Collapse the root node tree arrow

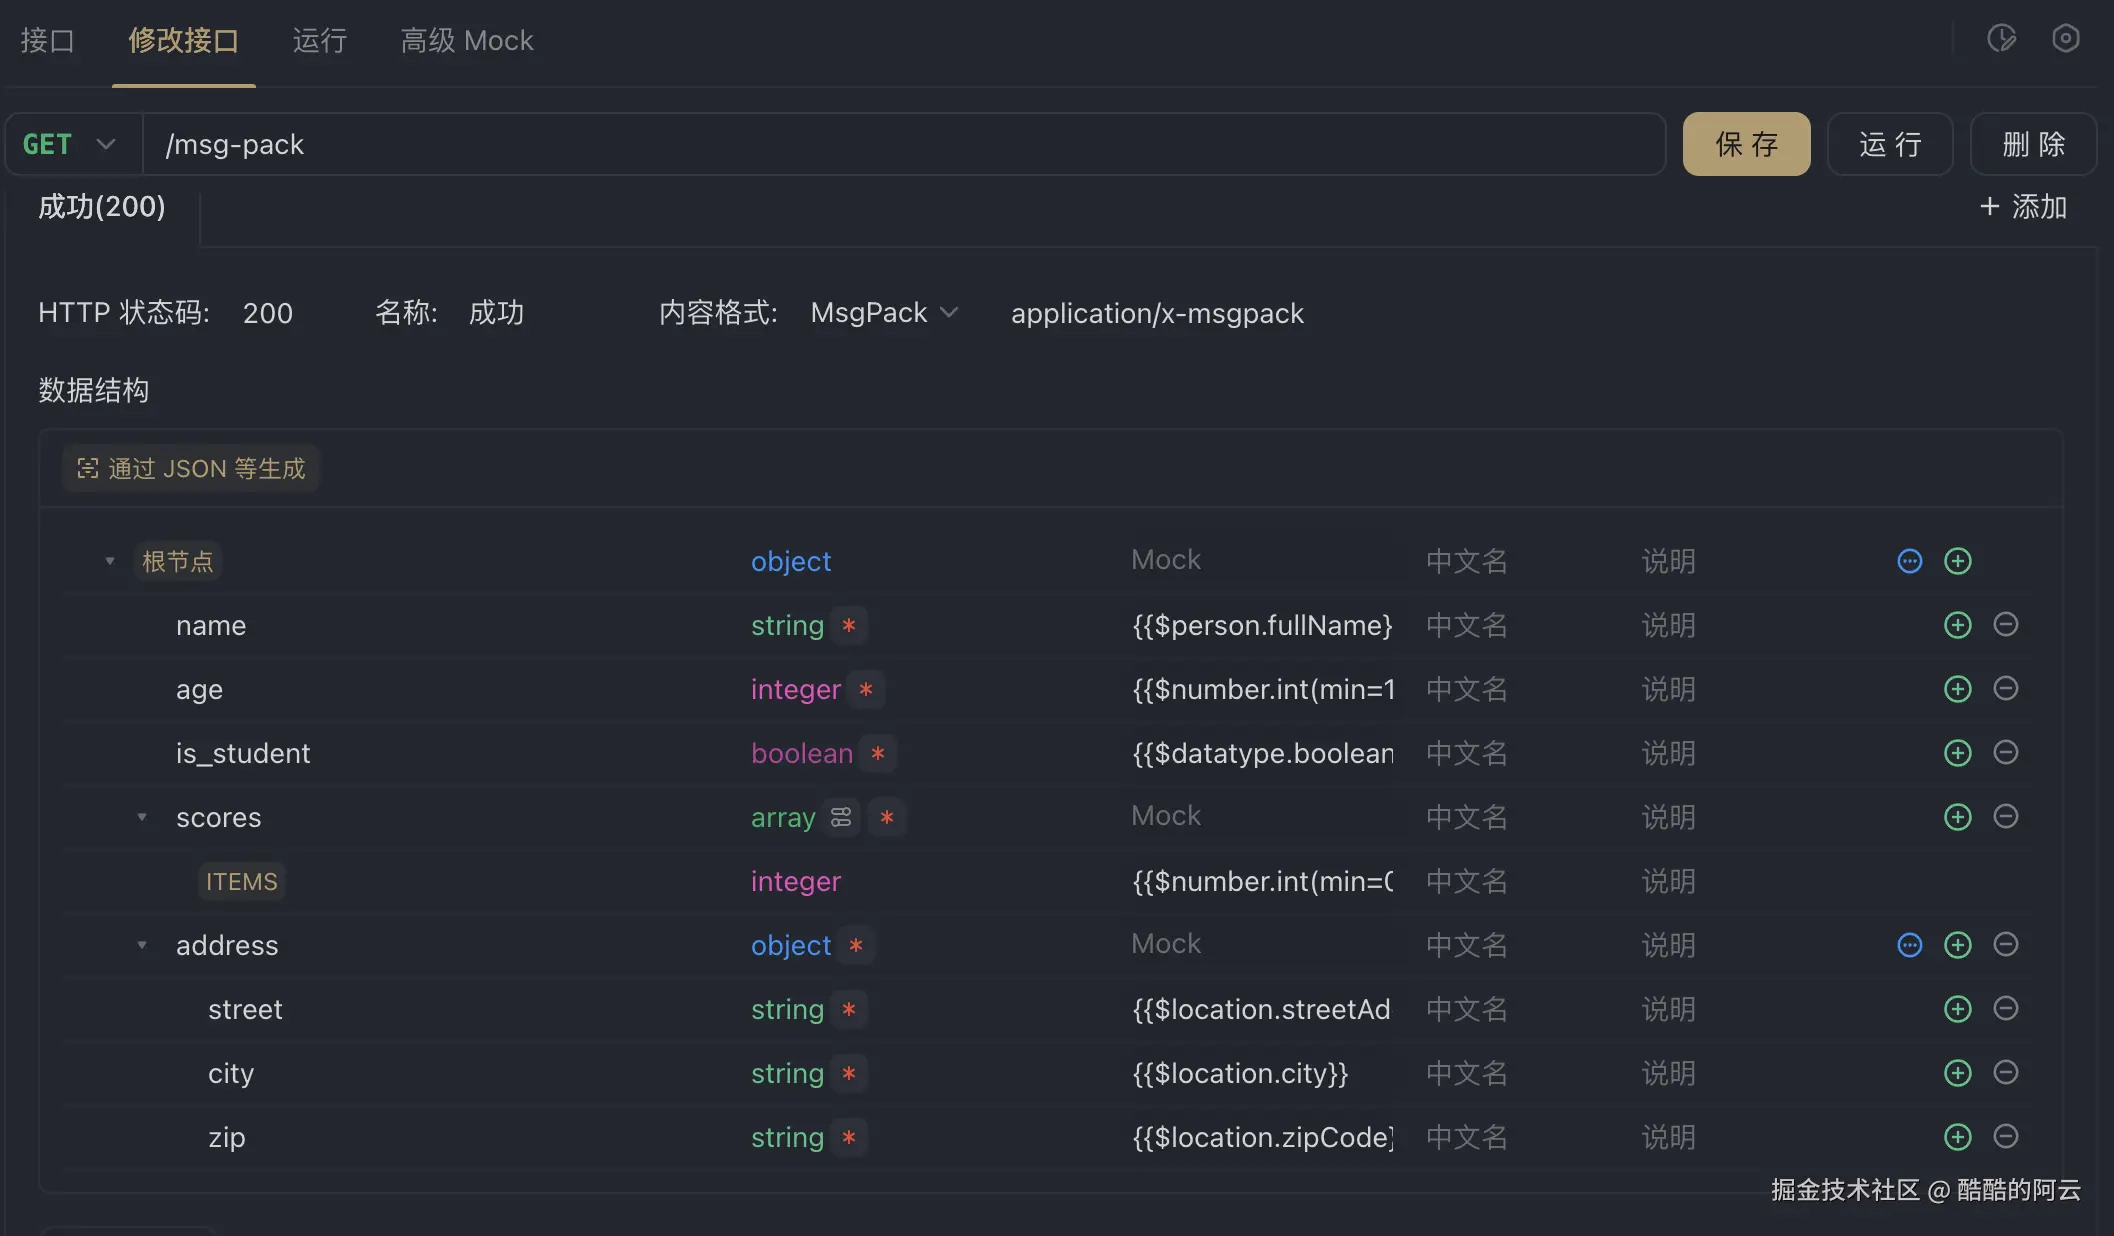click(110, 561)
